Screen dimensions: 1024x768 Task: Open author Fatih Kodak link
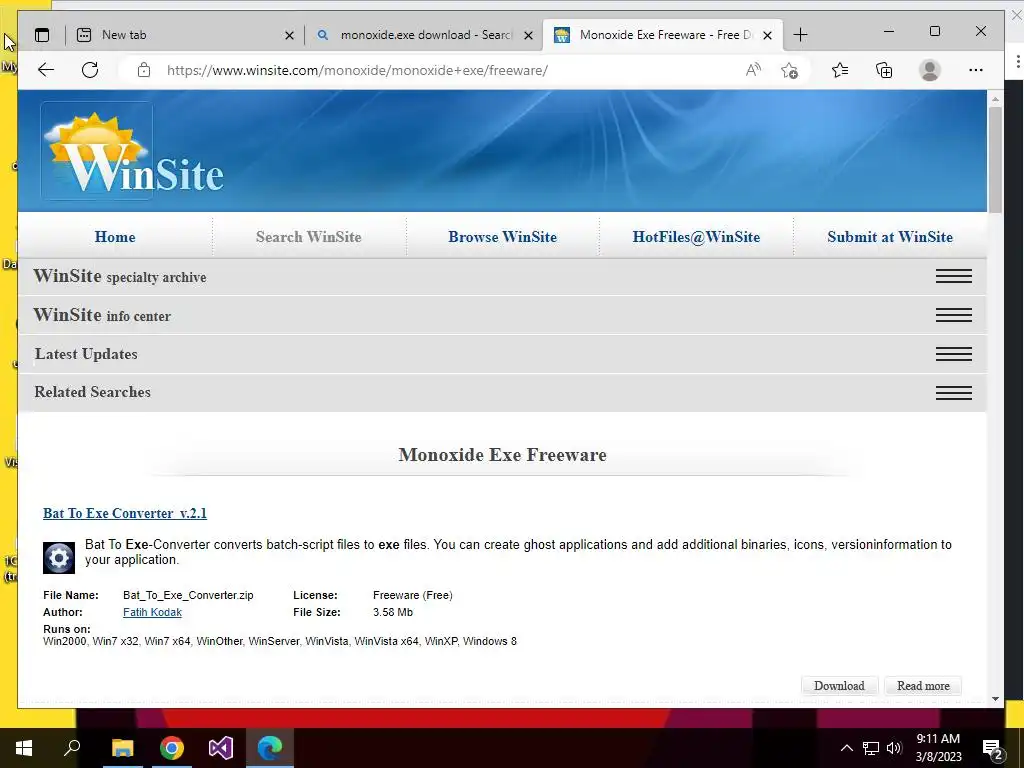[152, 612]
